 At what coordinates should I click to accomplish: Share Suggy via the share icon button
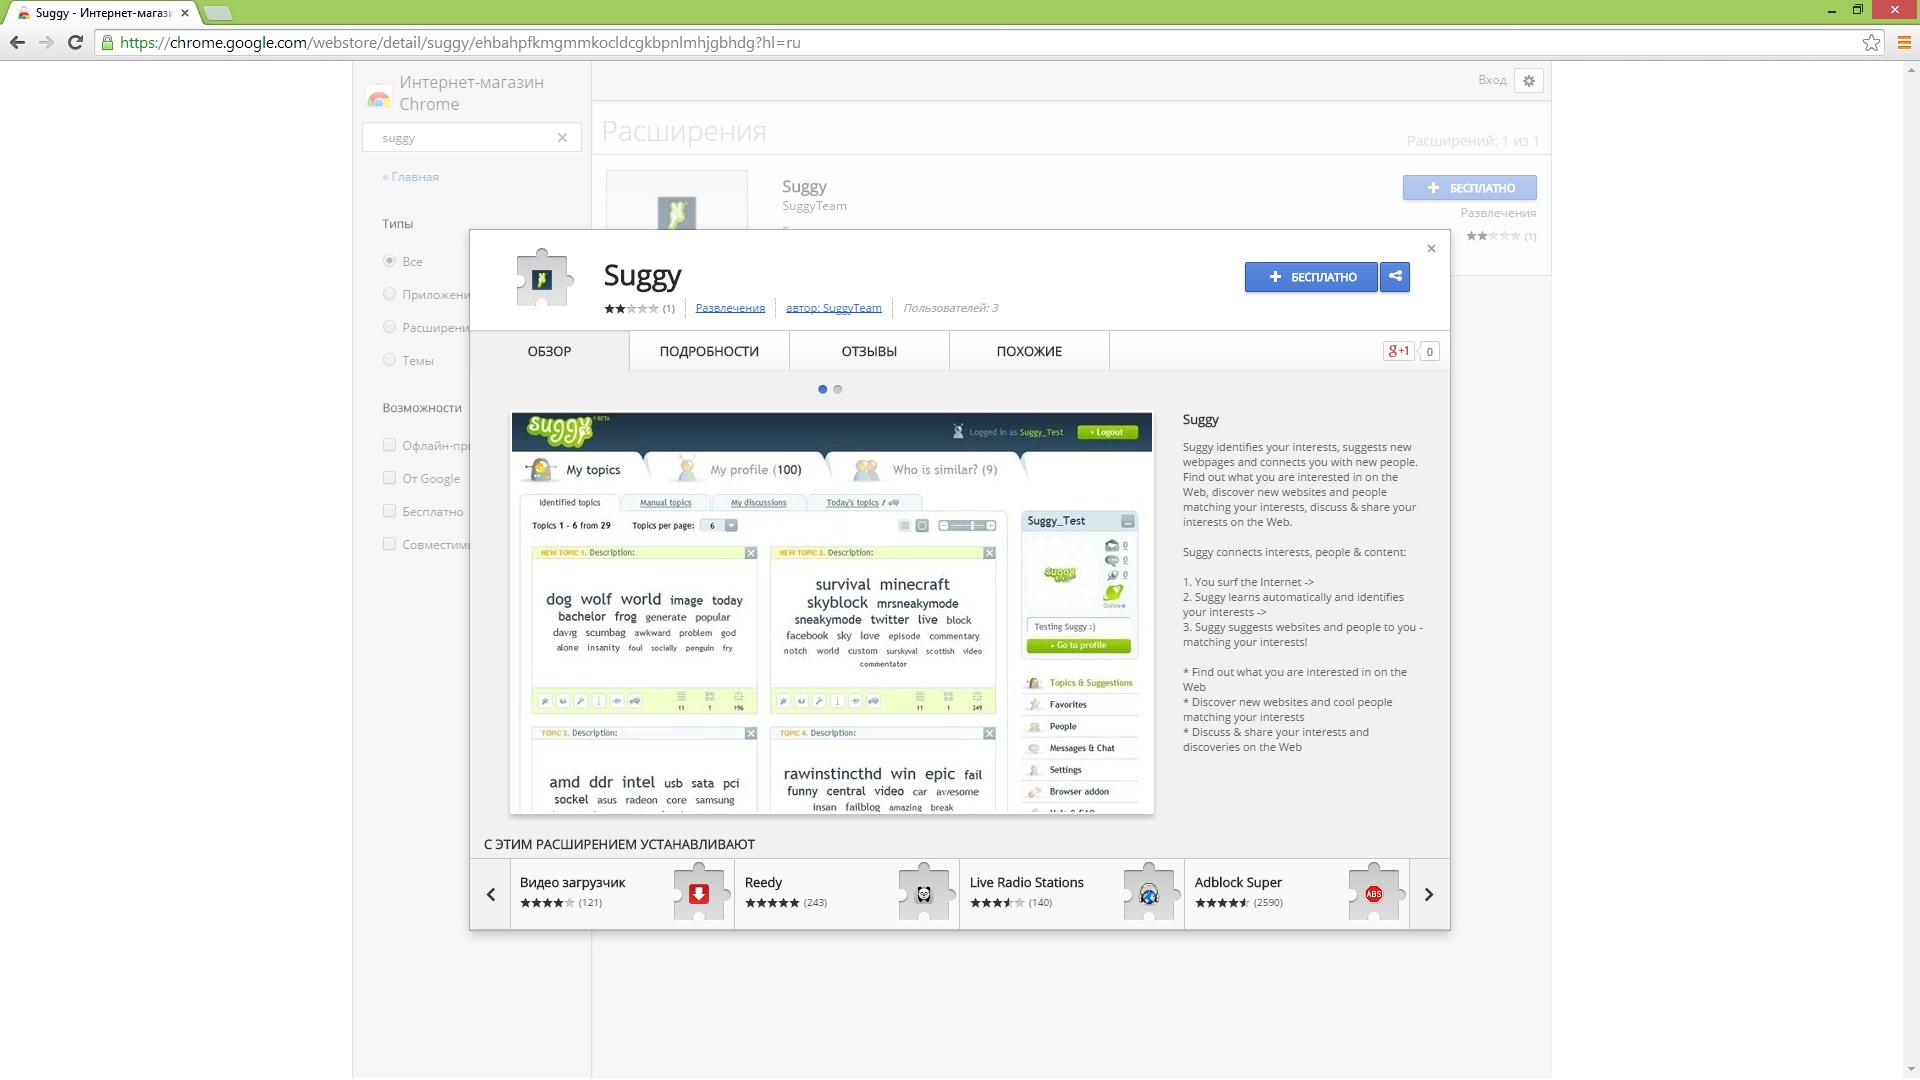[x=1395, y=277]
